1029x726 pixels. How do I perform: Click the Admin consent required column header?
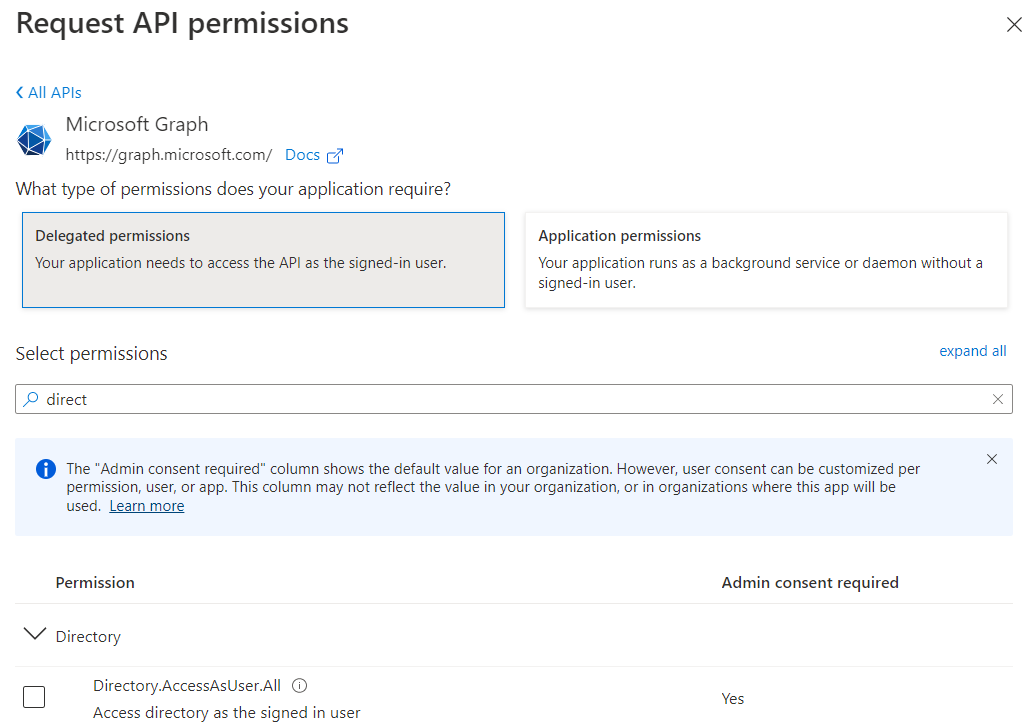pyautogui.click(x=812, y=582)
